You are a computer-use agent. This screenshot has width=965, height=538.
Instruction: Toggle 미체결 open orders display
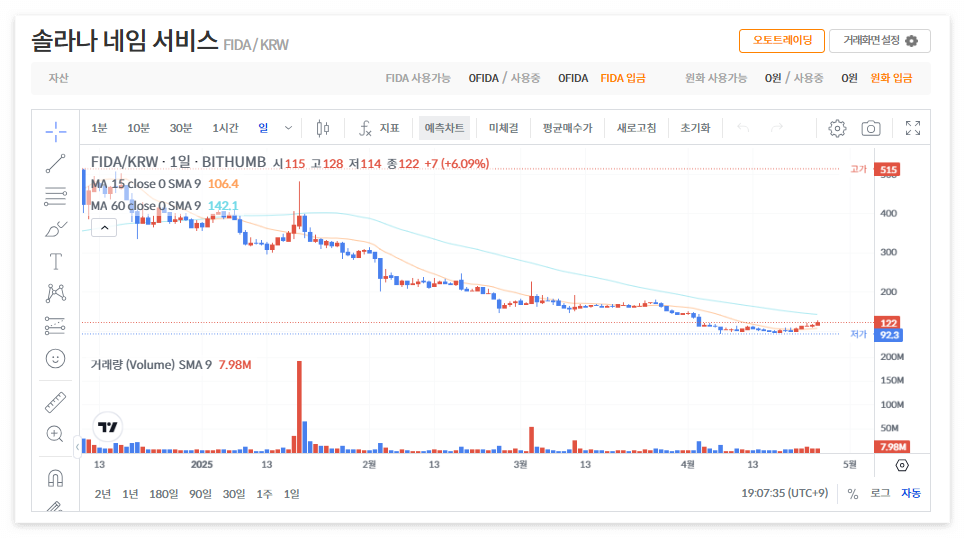[x=503, y=128]
